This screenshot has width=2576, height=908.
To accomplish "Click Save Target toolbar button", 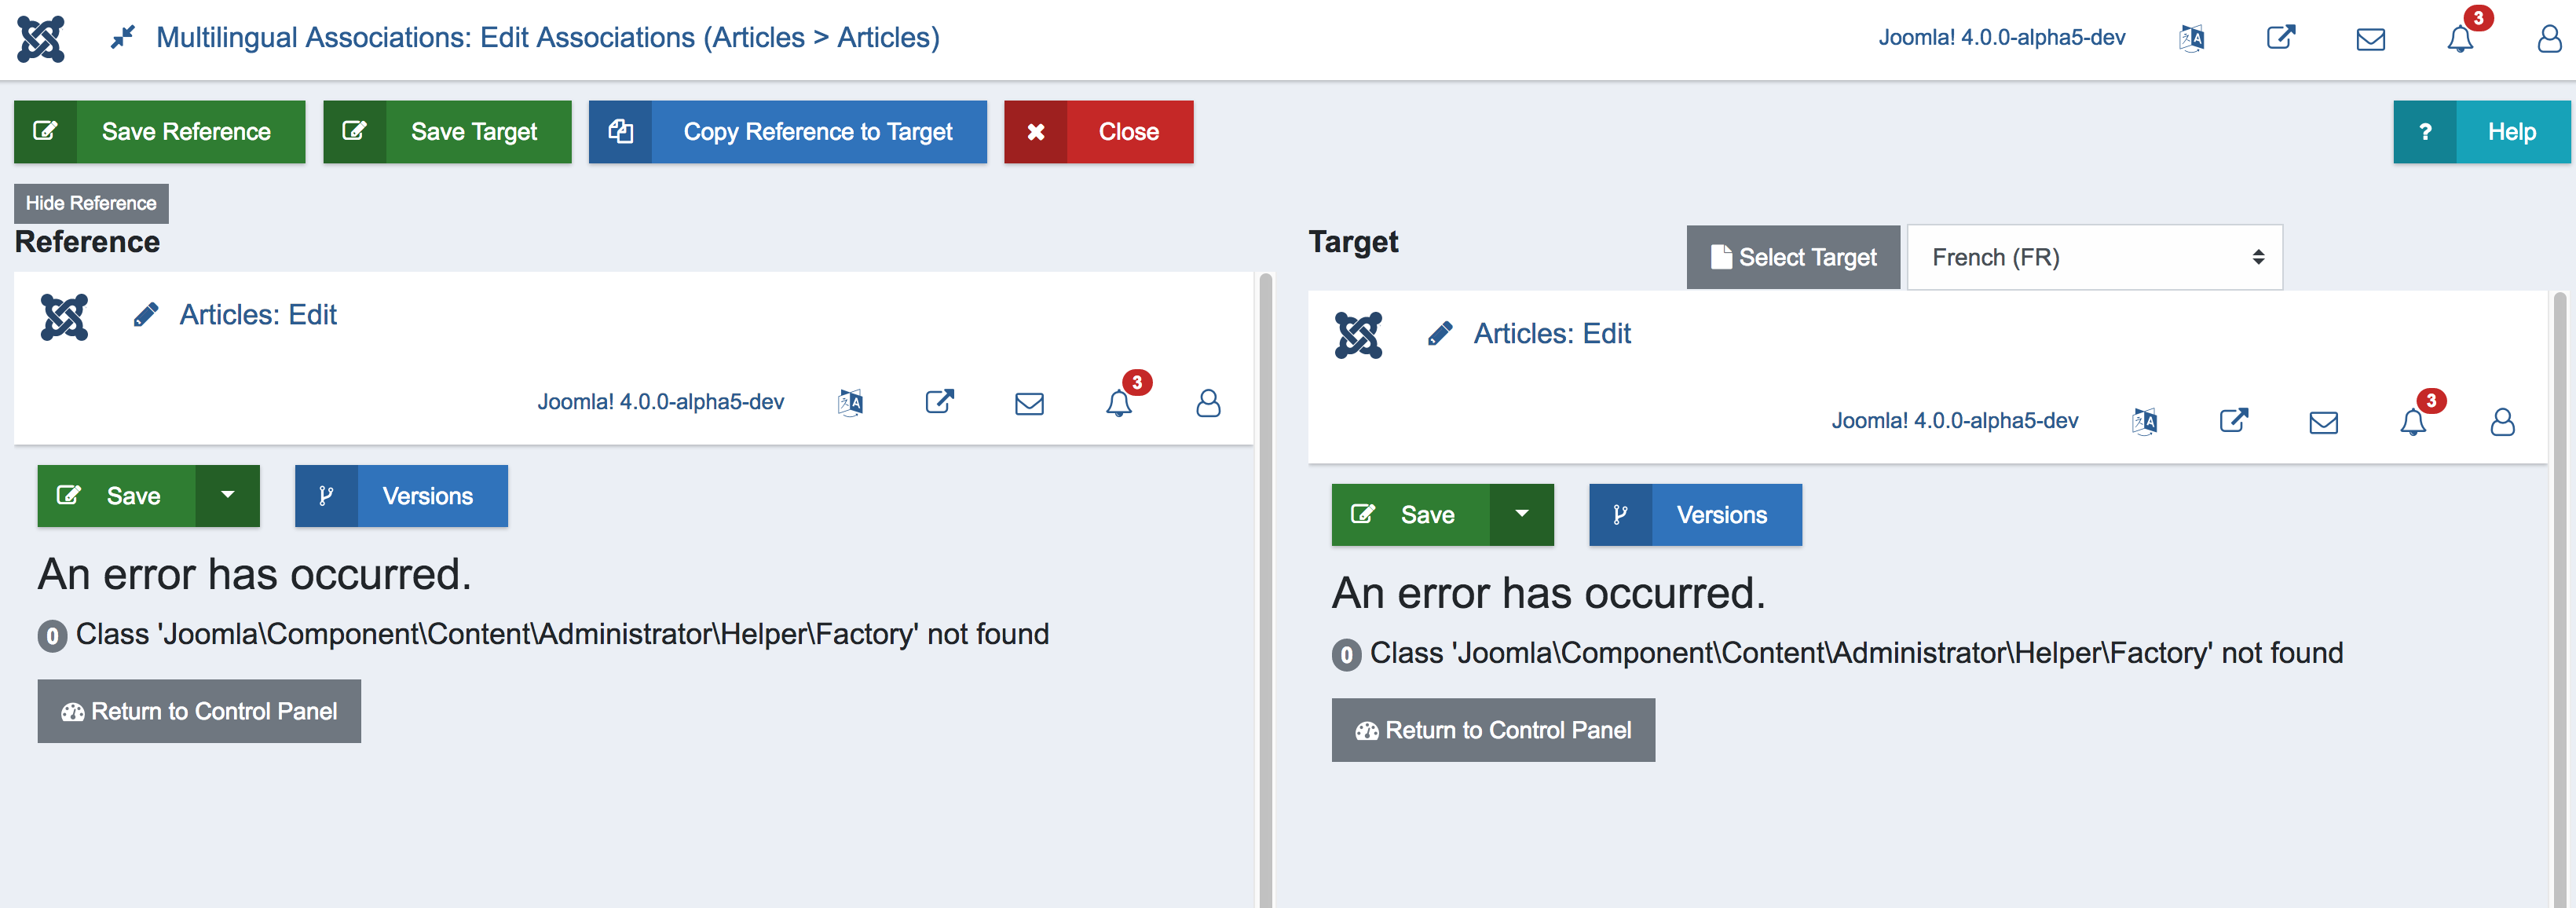I will (x=447, y=132).
